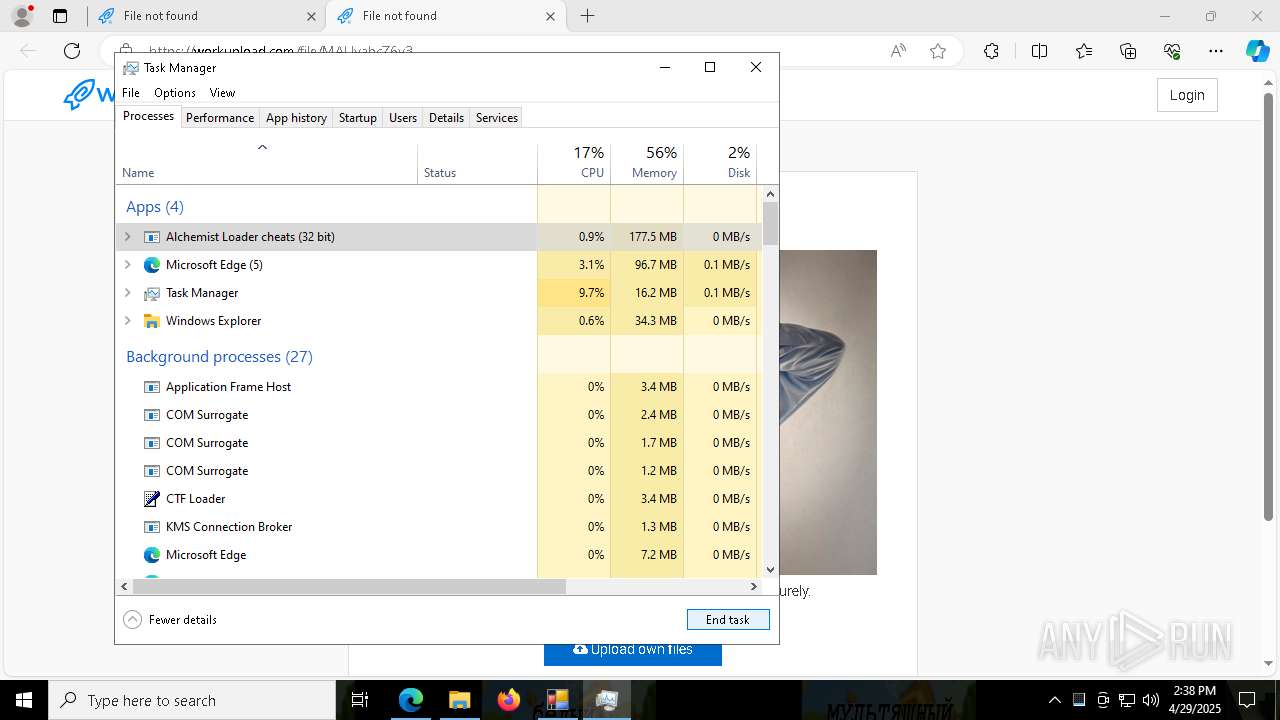Open the notification center icon
Screen dimensions: 1280x720
[x=1247, y=700]
